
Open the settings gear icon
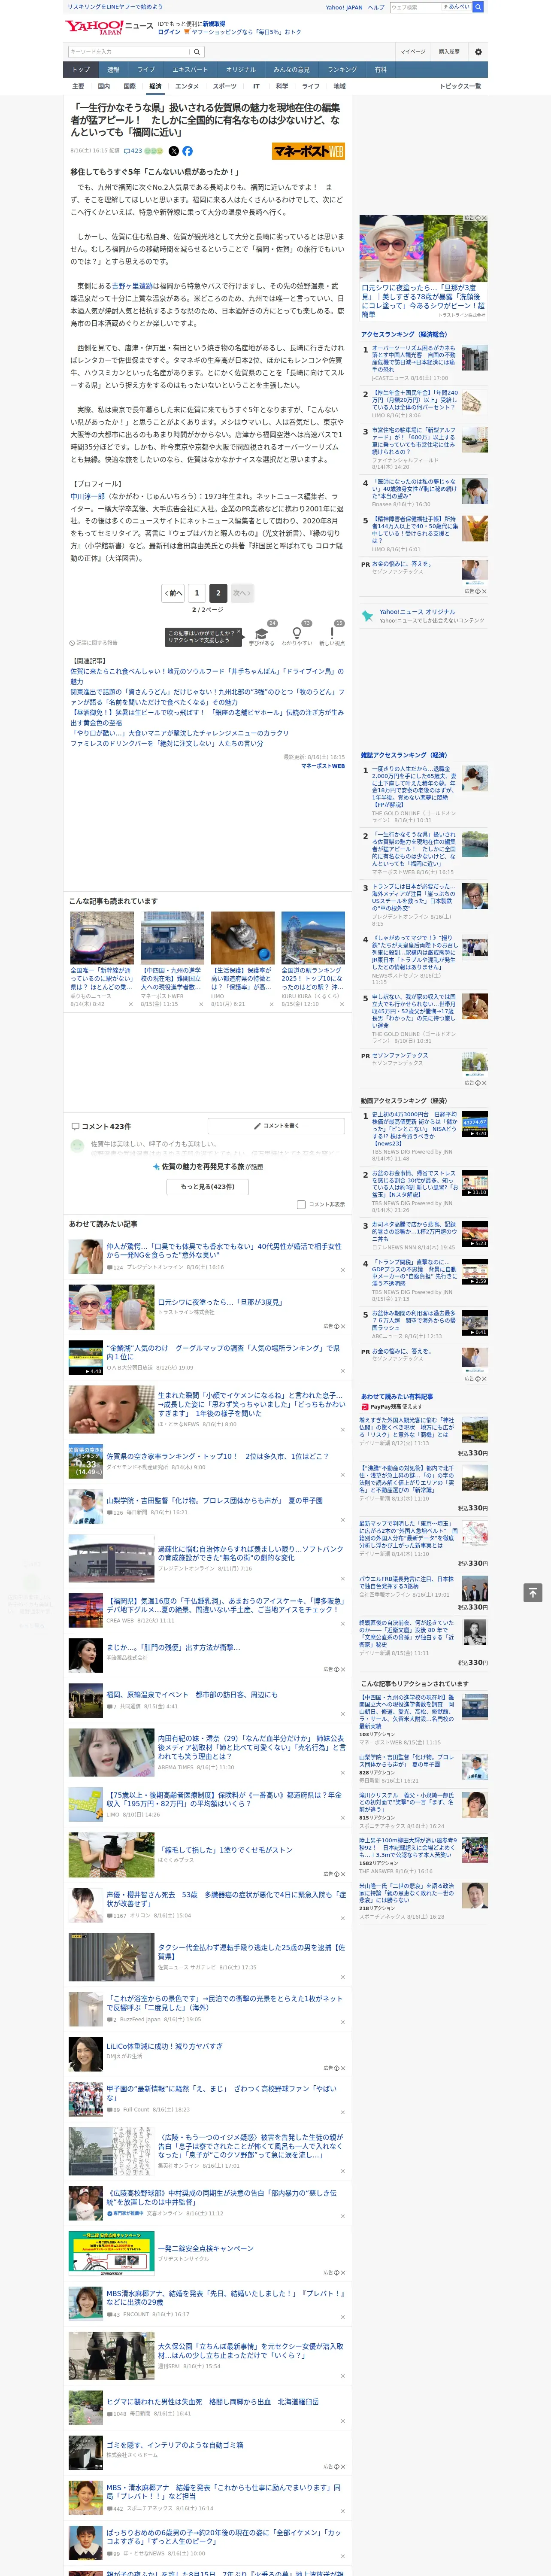(478, 51)
